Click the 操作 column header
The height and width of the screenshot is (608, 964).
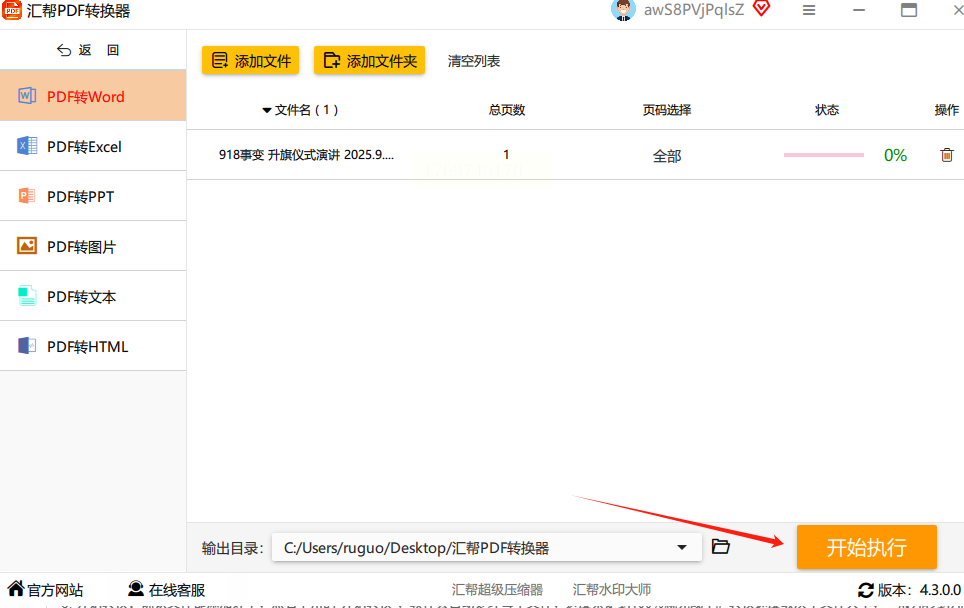946,110
